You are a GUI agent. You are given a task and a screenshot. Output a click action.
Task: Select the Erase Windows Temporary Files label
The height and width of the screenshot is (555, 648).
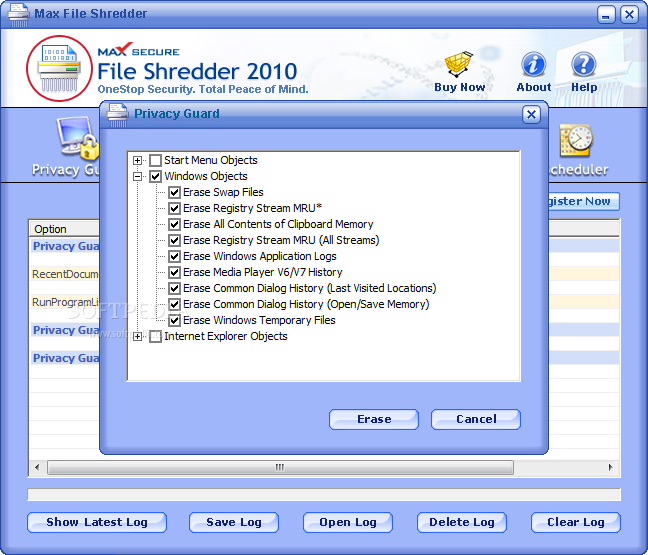259,320
